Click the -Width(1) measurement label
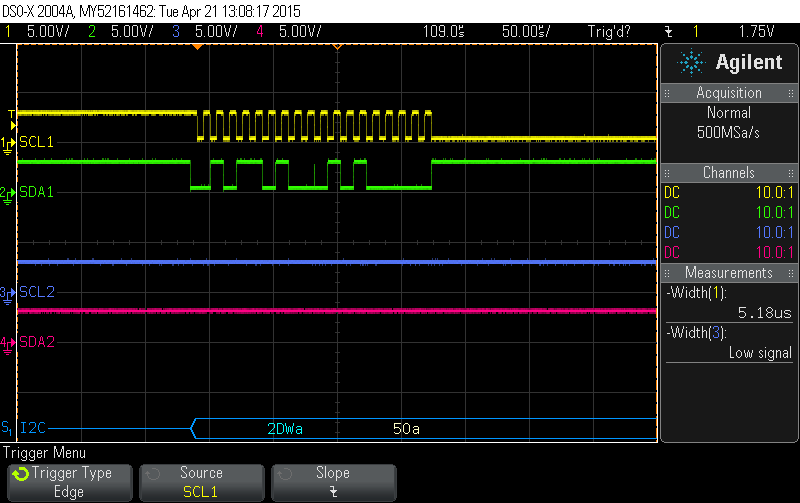Viewport: 800px width, 503px height. [696, 293]
